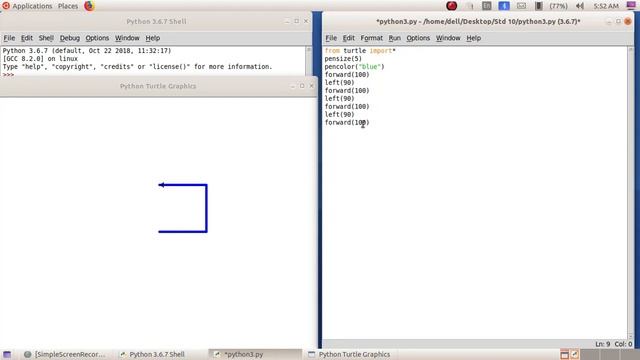Switch to Python Turtle Graphics taskbar button

pos(349,354)
